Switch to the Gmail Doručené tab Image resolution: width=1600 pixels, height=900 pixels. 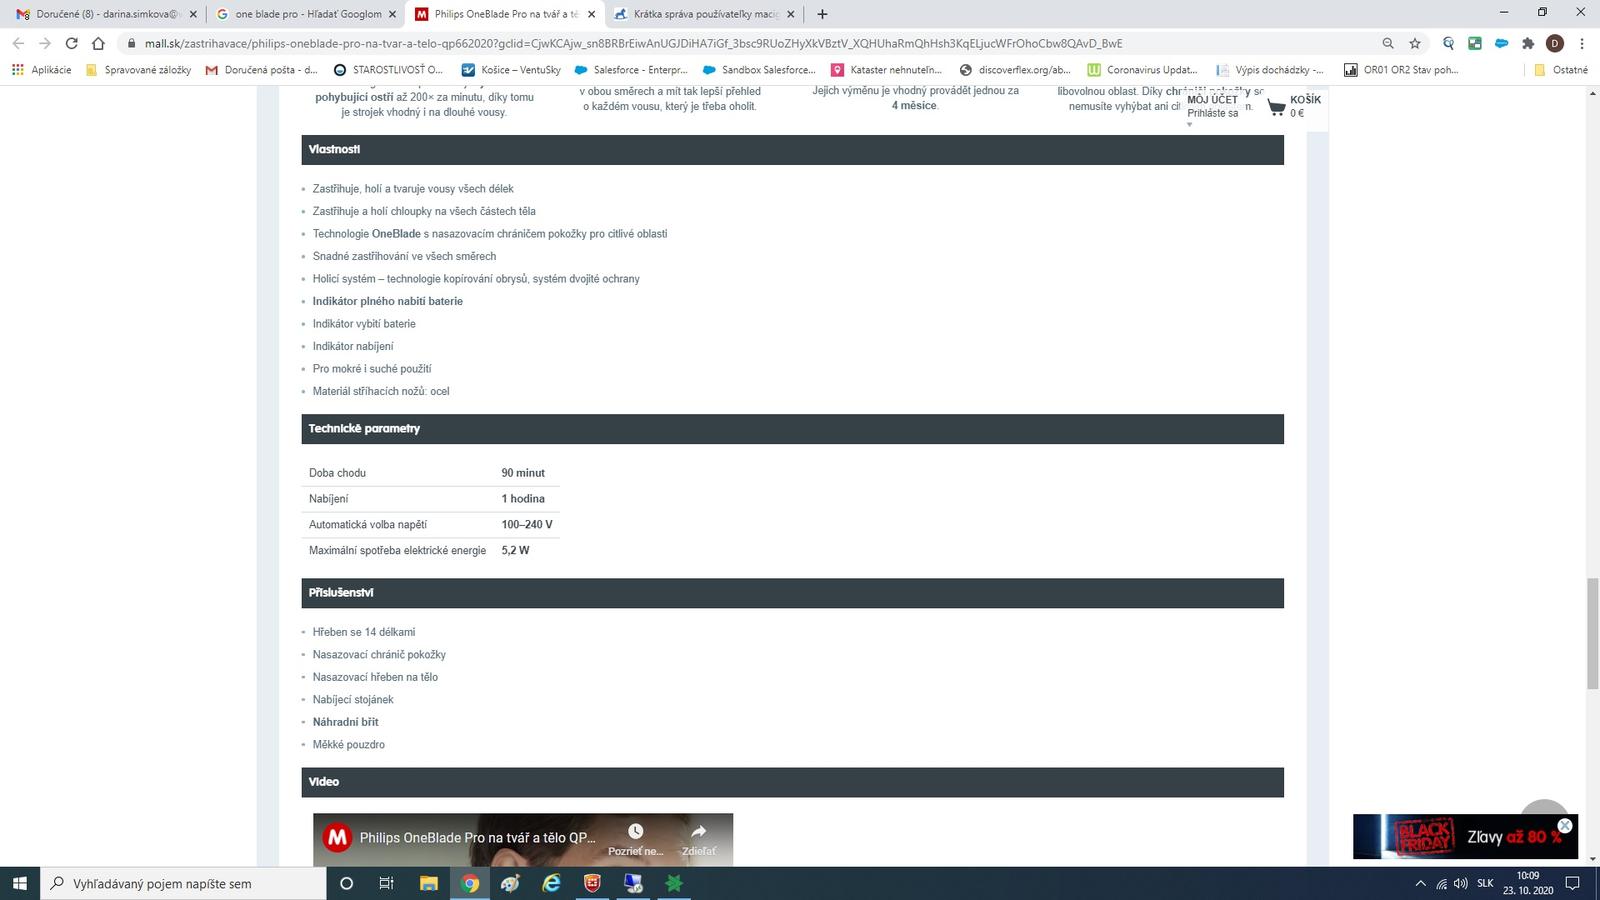coord(98,14)
